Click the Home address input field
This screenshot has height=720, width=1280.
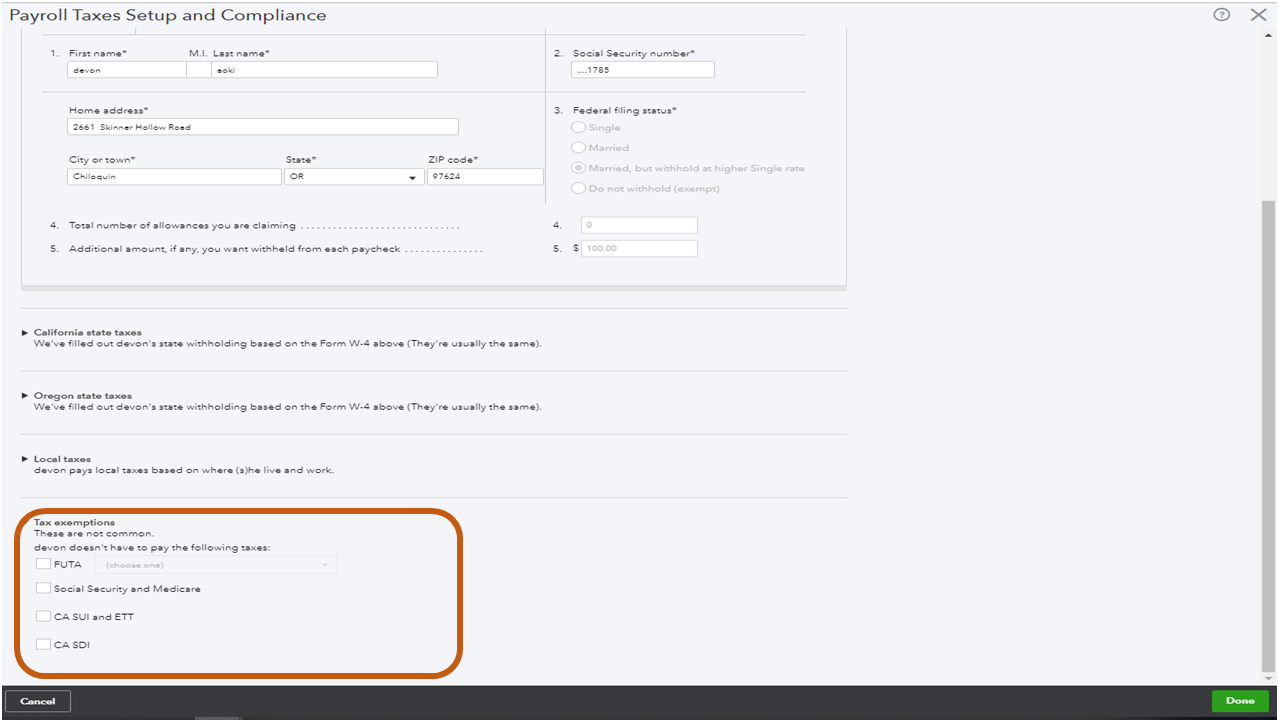coord(263,127)
